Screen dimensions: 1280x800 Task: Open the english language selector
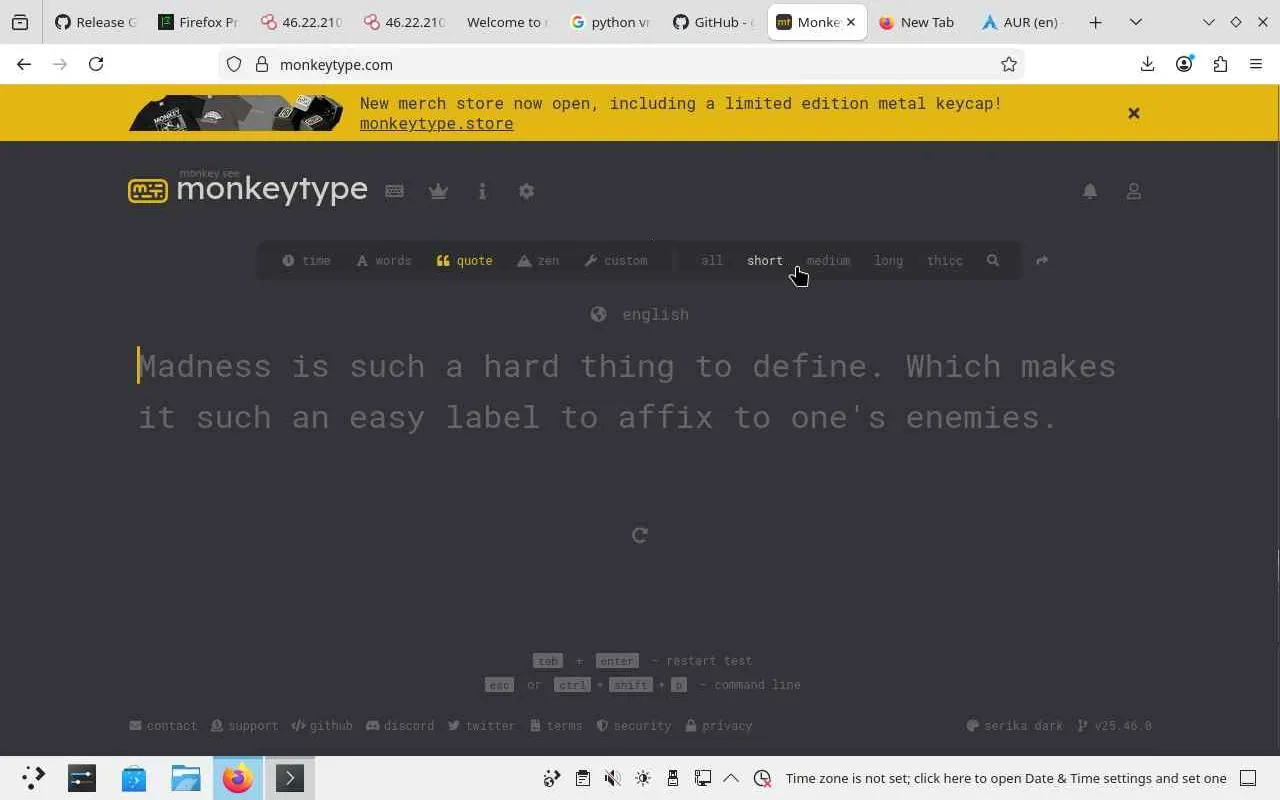pos(640,314)
